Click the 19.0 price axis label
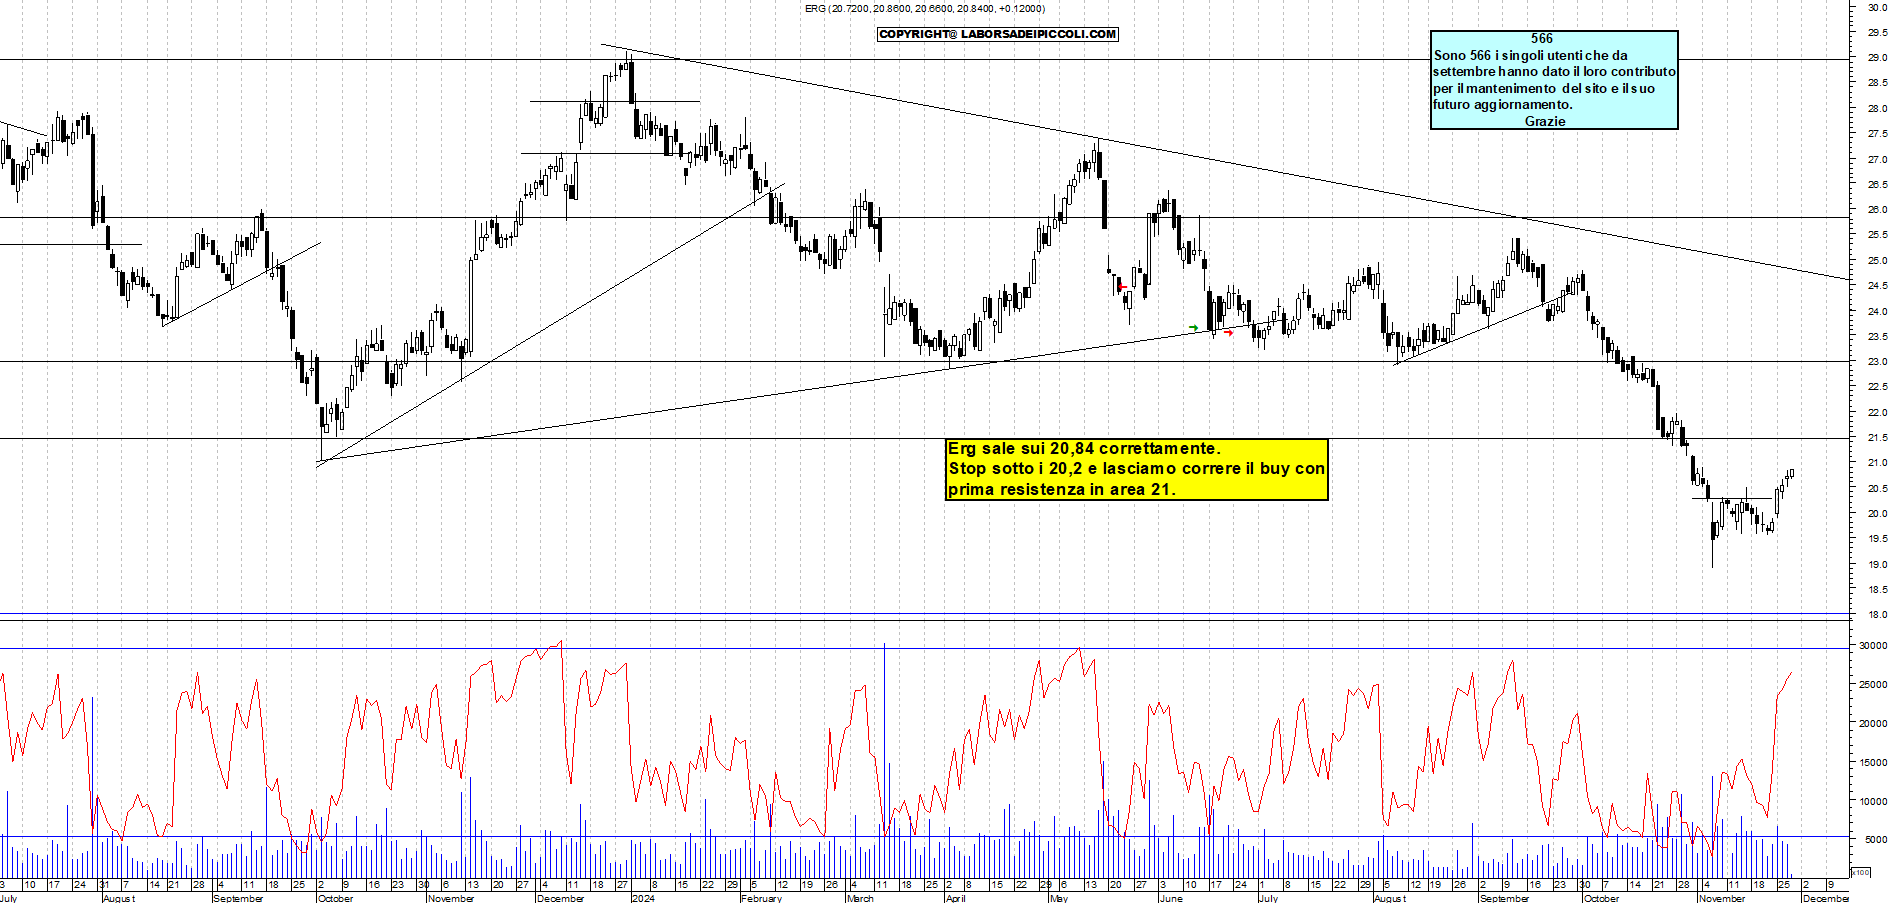 point(1877,565)
